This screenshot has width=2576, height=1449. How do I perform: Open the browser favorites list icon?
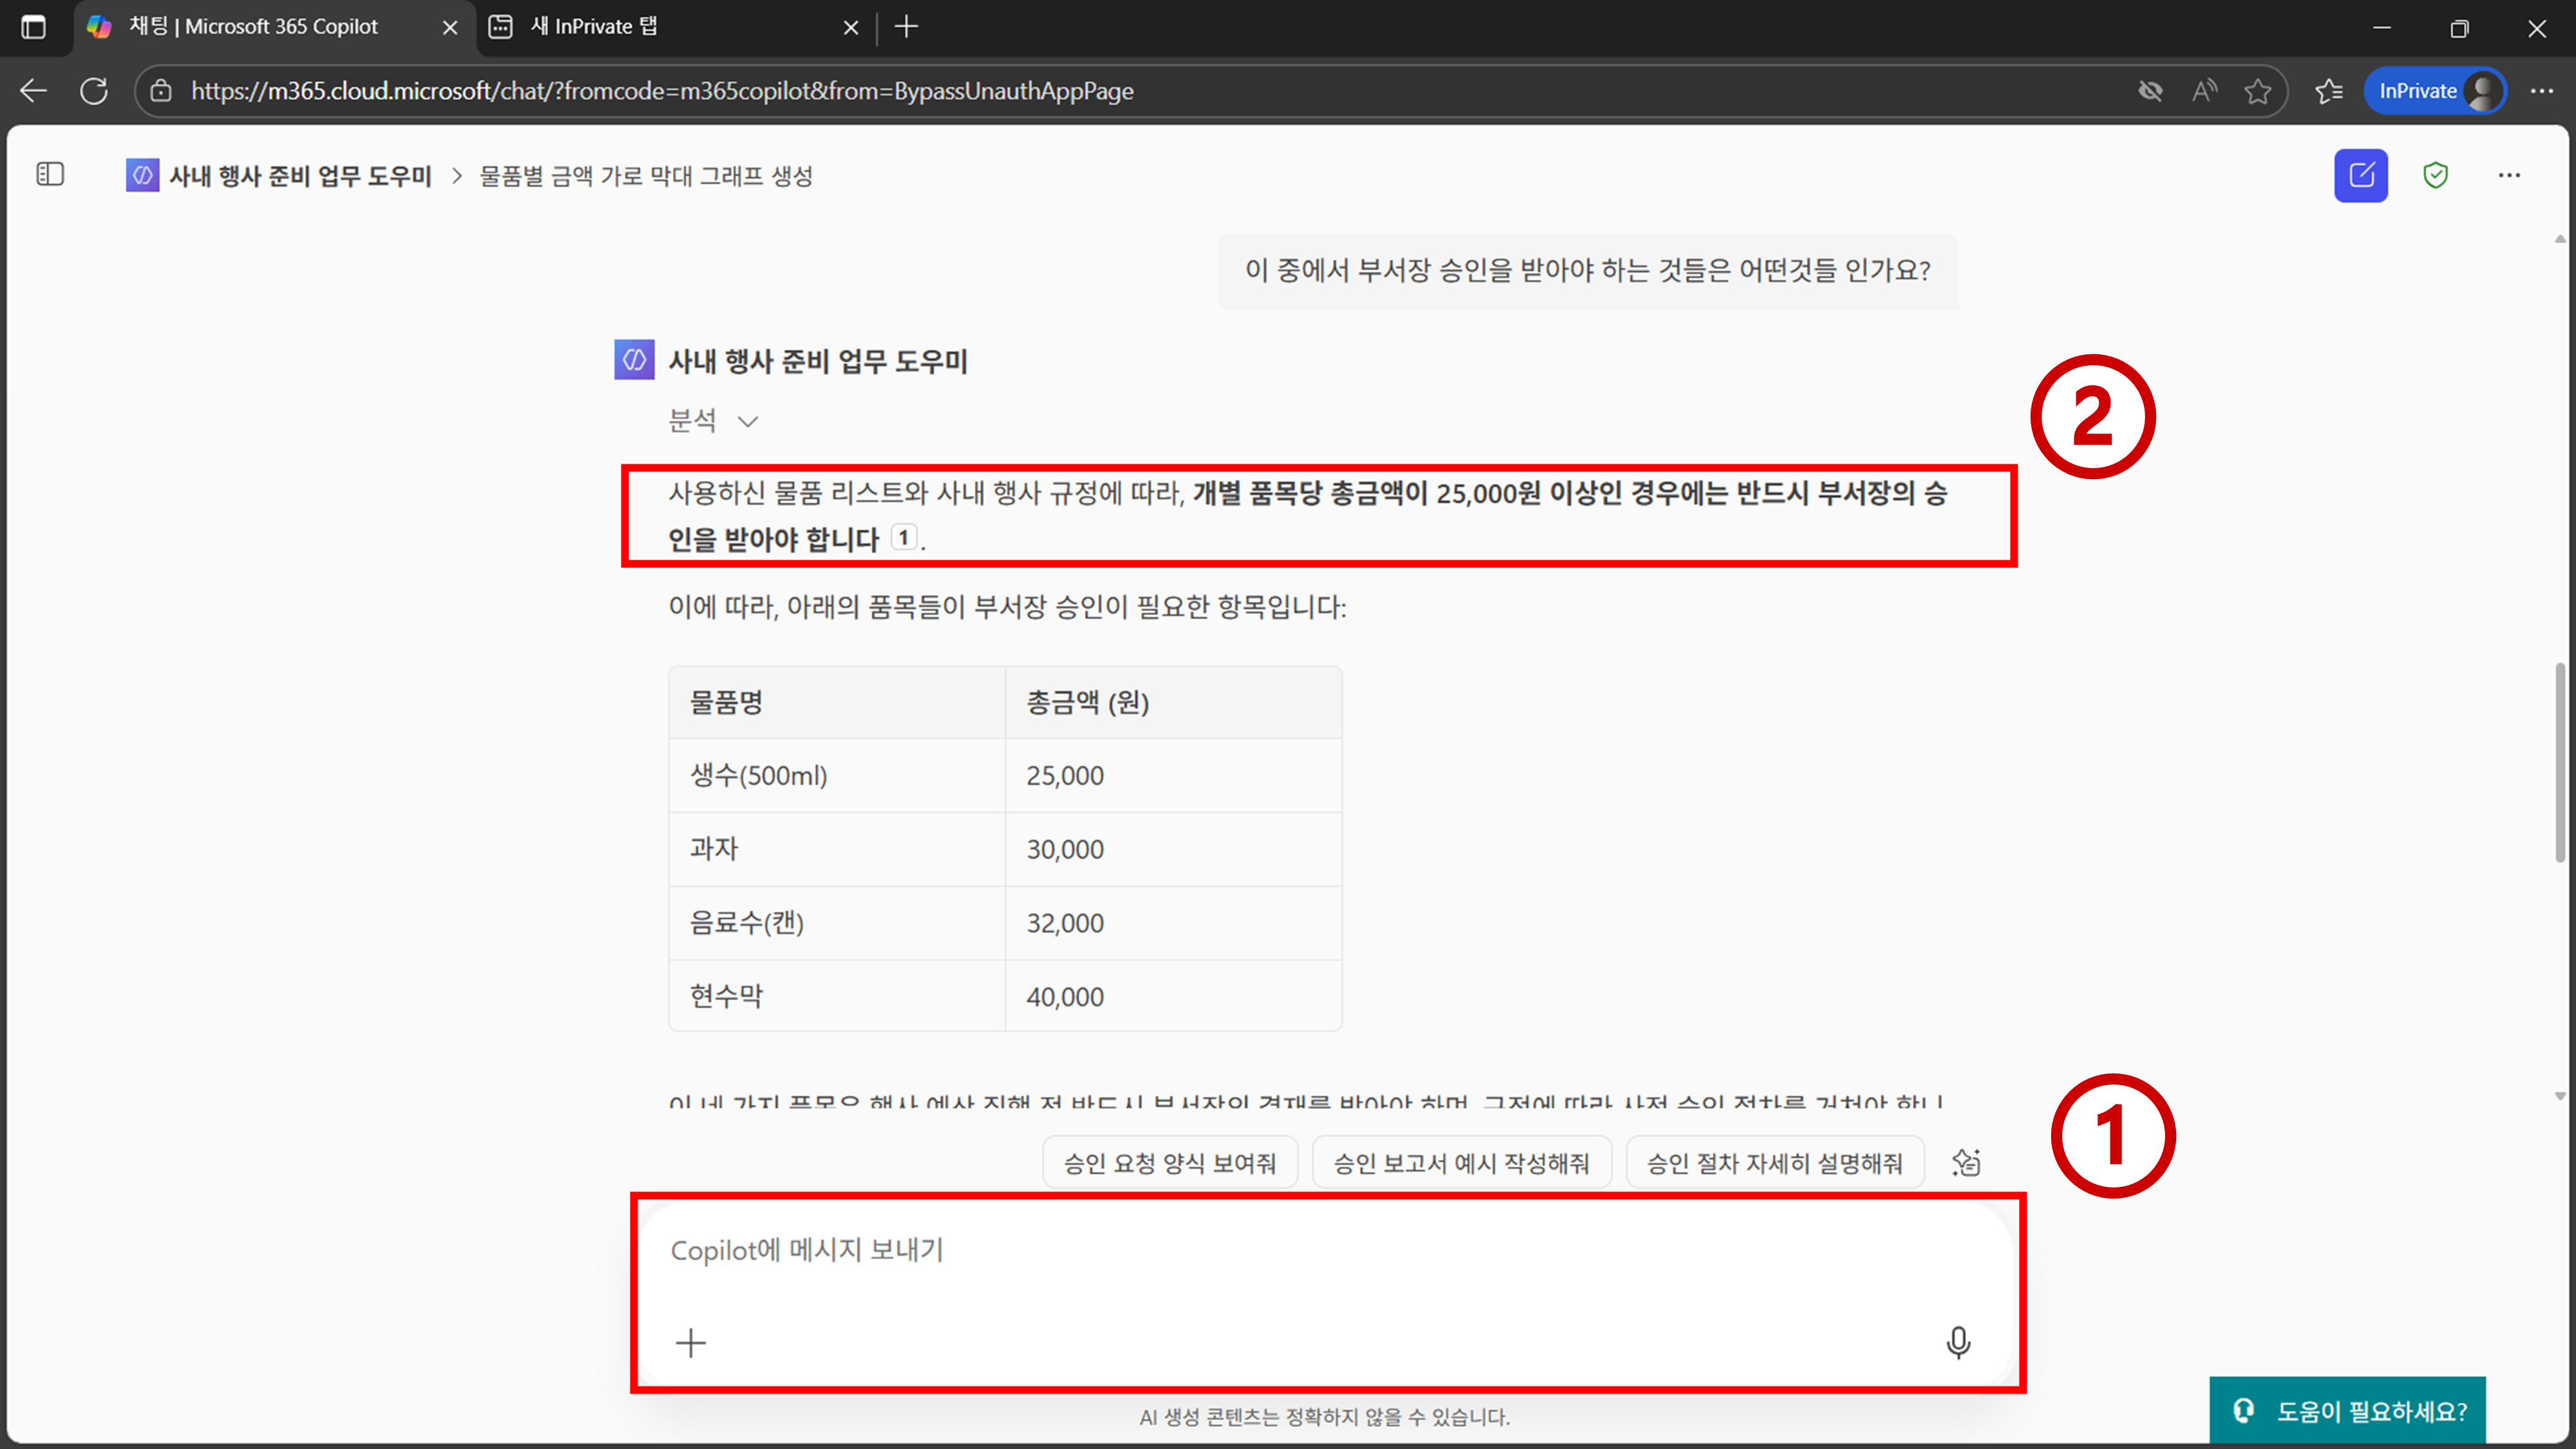[x=2328, y=91]
